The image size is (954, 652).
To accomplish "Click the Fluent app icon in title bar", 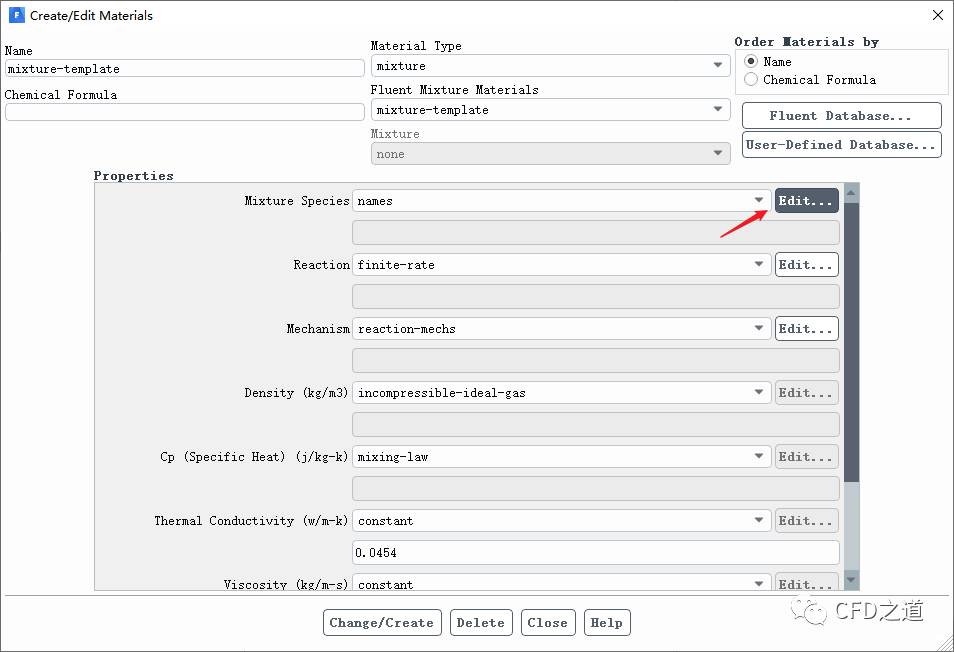I will (x=16, y=16).
